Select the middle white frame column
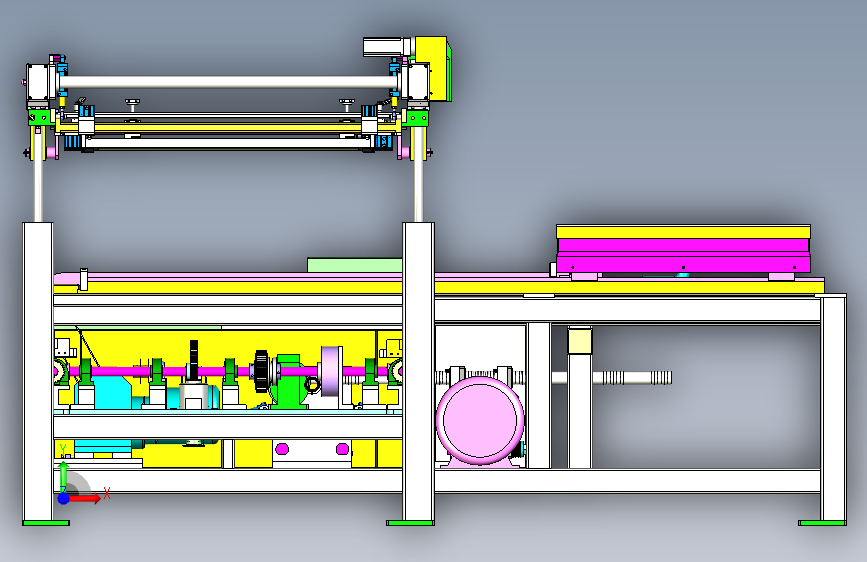Image resolution: width=867 pixels, height=562 pixels. point(418,371)
